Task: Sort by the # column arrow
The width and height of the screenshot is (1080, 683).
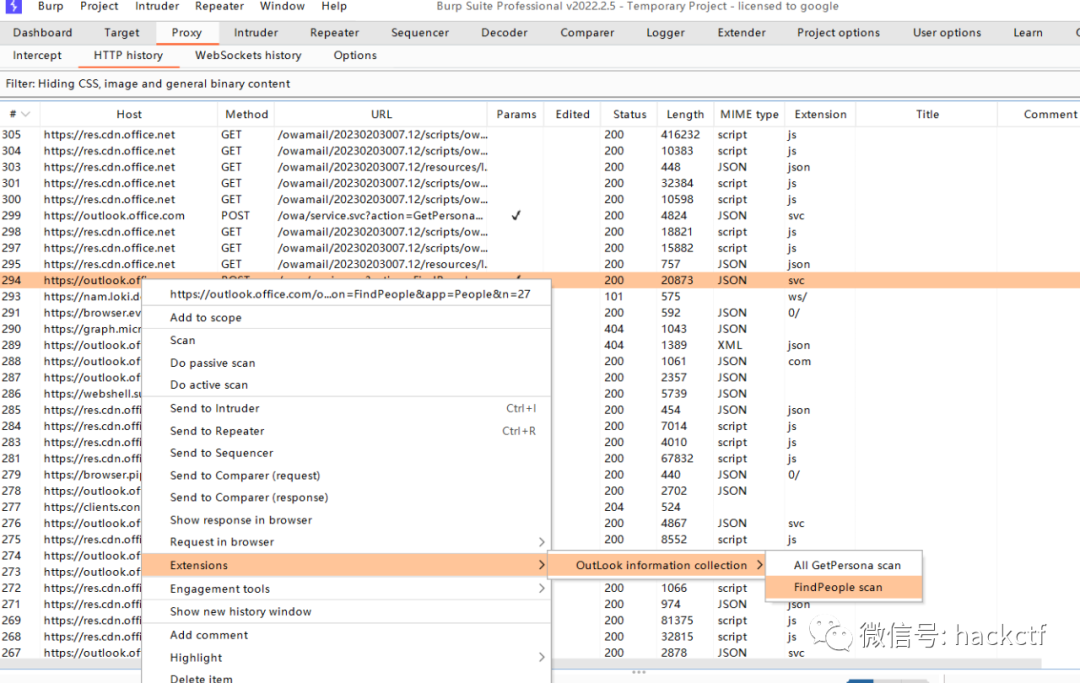Action: pyautogui.click(x=25, y=114)
